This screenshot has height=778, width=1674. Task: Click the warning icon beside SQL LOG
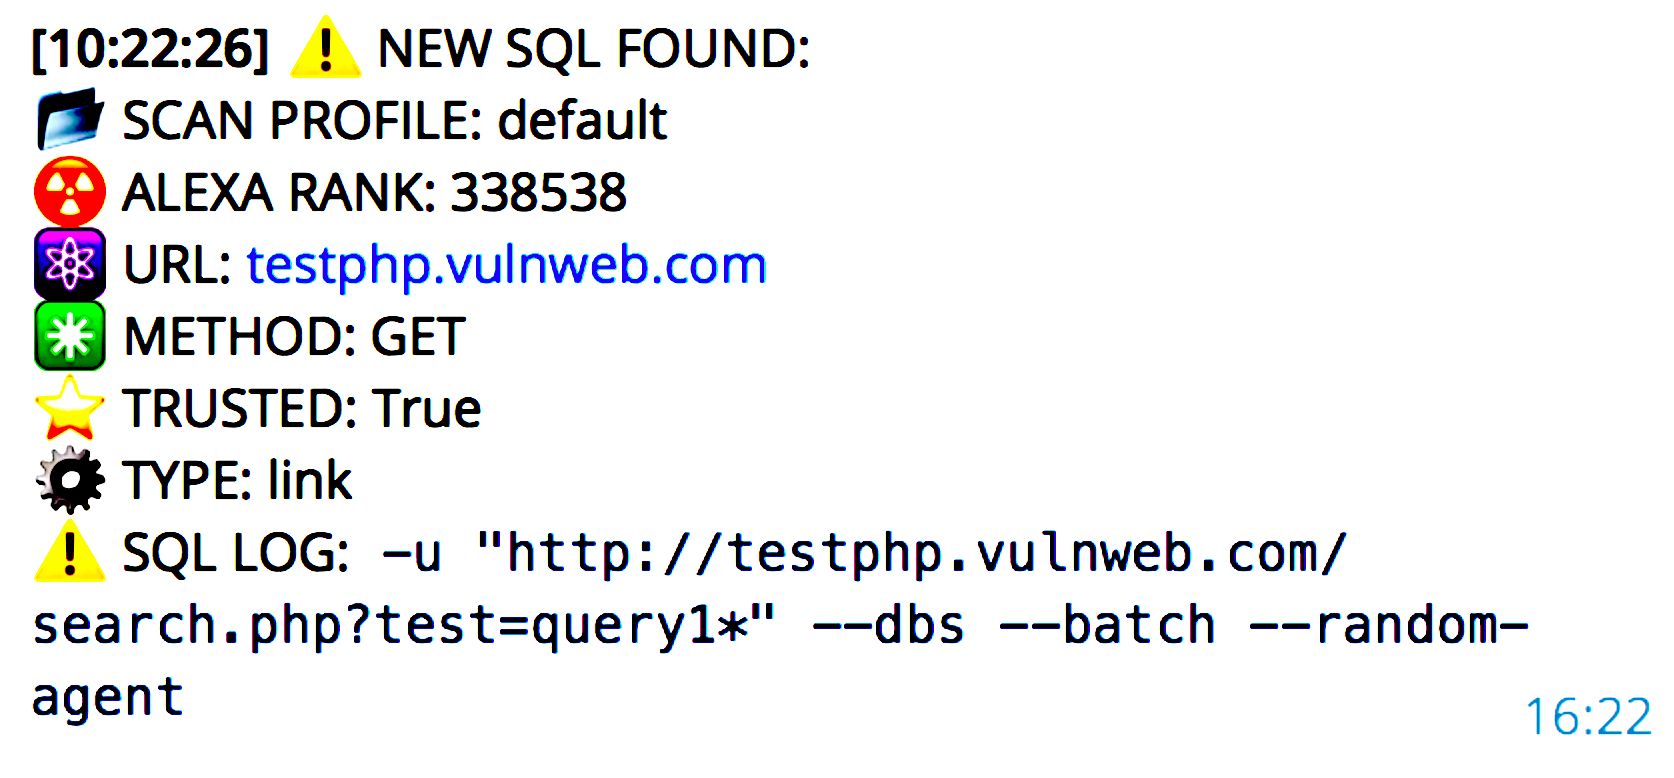click(69, 552)
